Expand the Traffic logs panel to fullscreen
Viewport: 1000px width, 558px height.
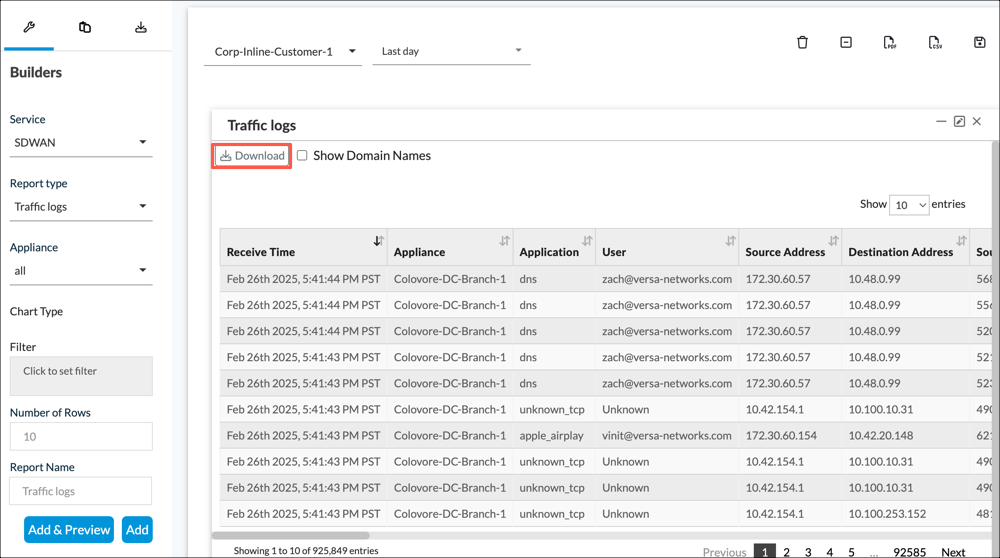[x=959, y=121]
